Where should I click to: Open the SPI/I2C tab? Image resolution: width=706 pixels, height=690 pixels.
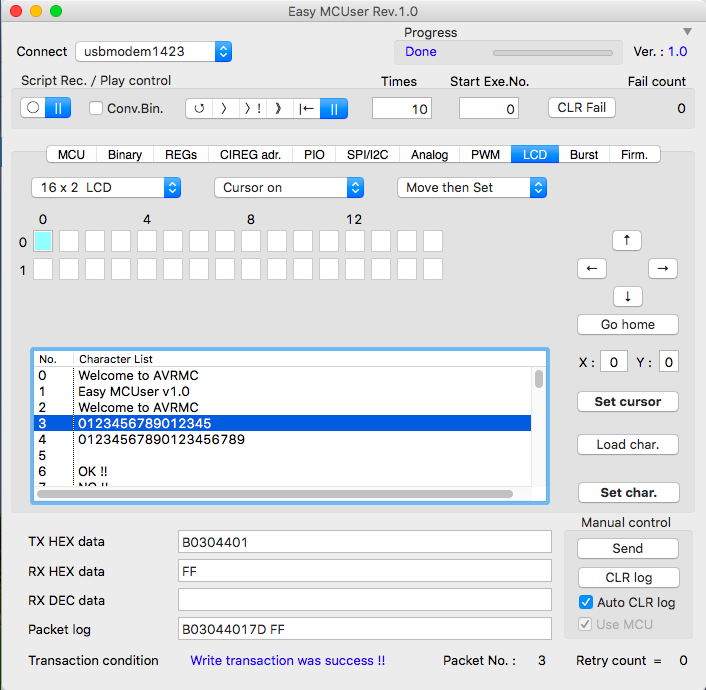367,154
